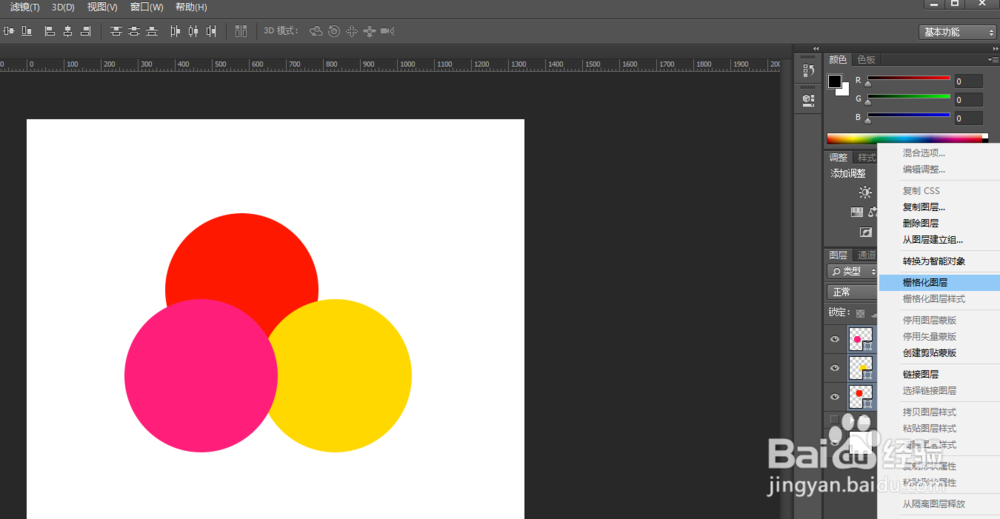Viewport: 1000px width, 519px height.
Task: Hide the pink circle layer via eye icon
Action: 835,339
